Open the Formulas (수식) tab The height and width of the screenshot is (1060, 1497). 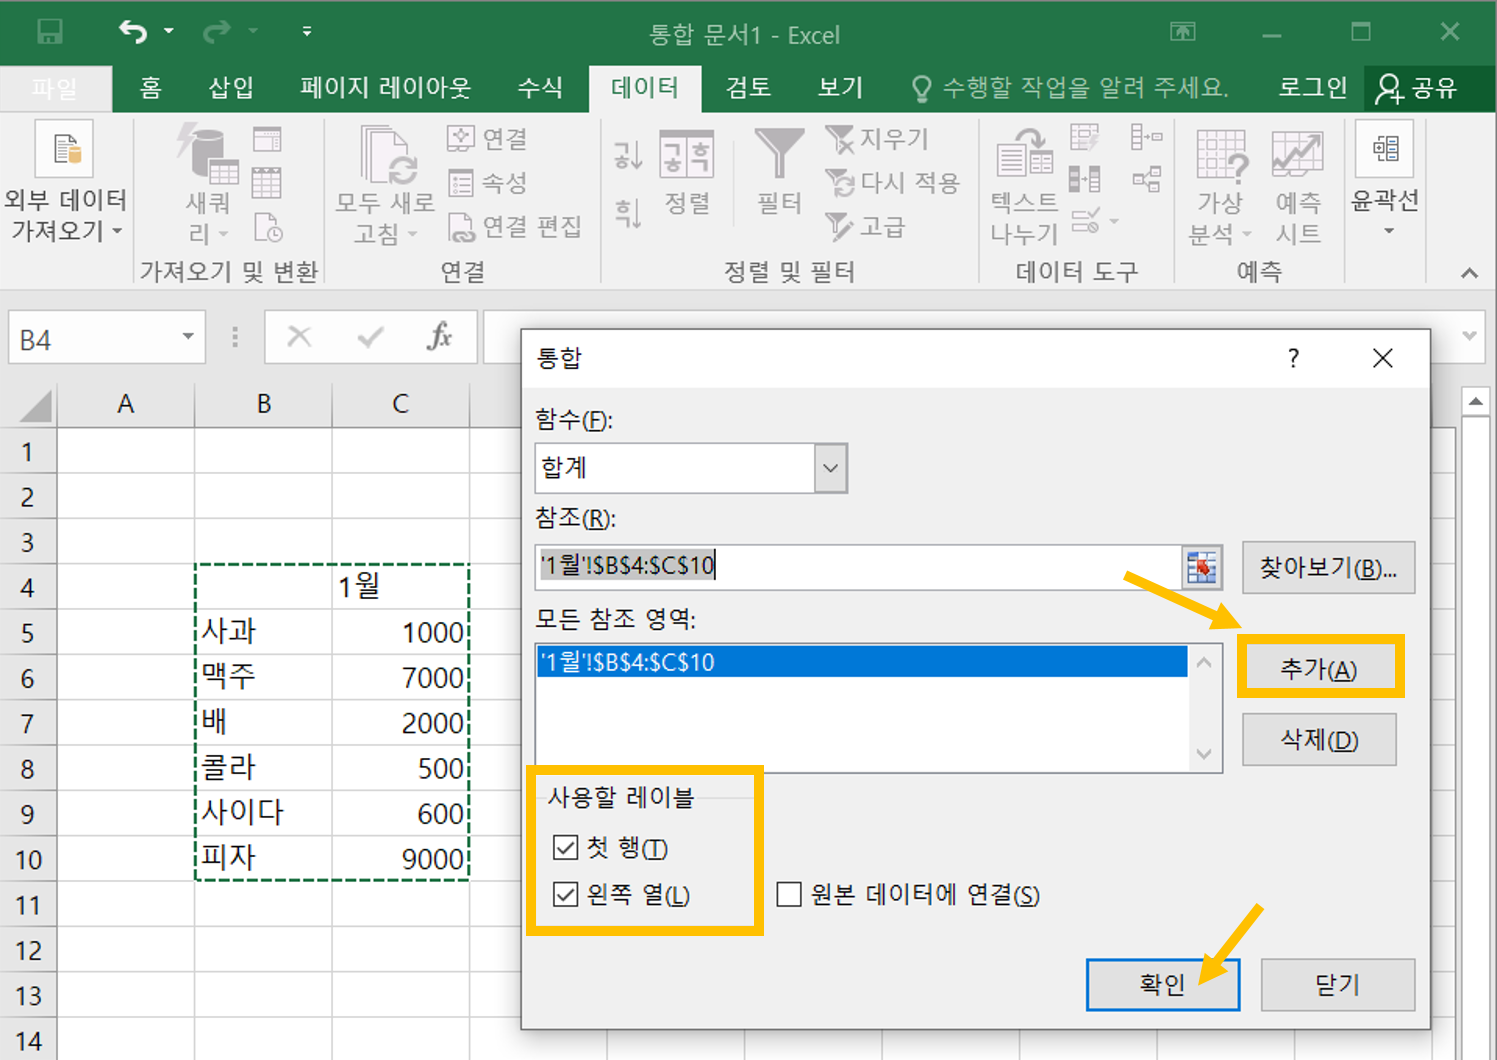tap(539, 88)
